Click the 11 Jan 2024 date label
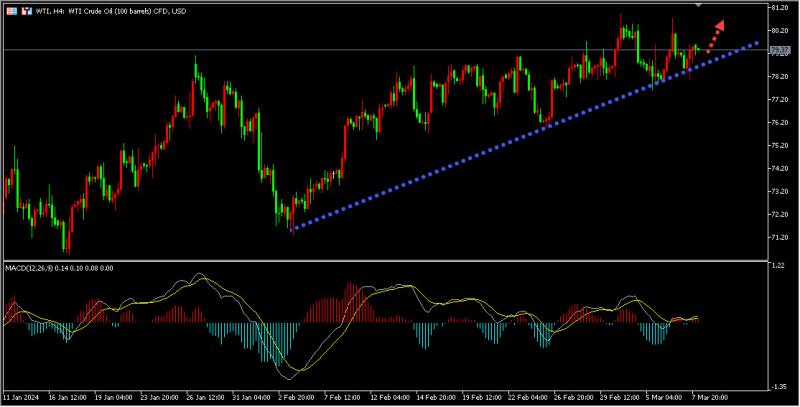800x407 pixels. pyautogui.click(x=21, y=397)
